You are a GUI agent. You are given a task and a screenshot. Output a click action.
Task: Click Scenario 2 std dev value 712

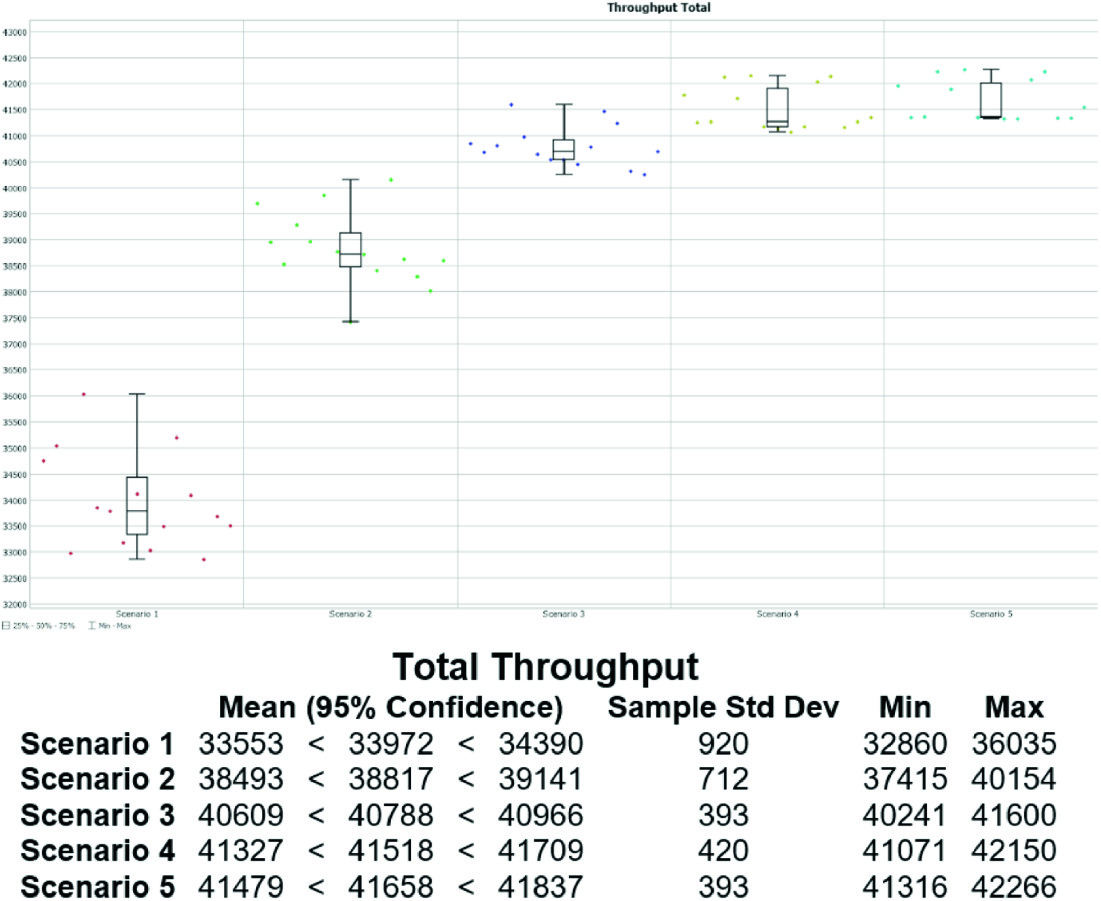(723, 779)
